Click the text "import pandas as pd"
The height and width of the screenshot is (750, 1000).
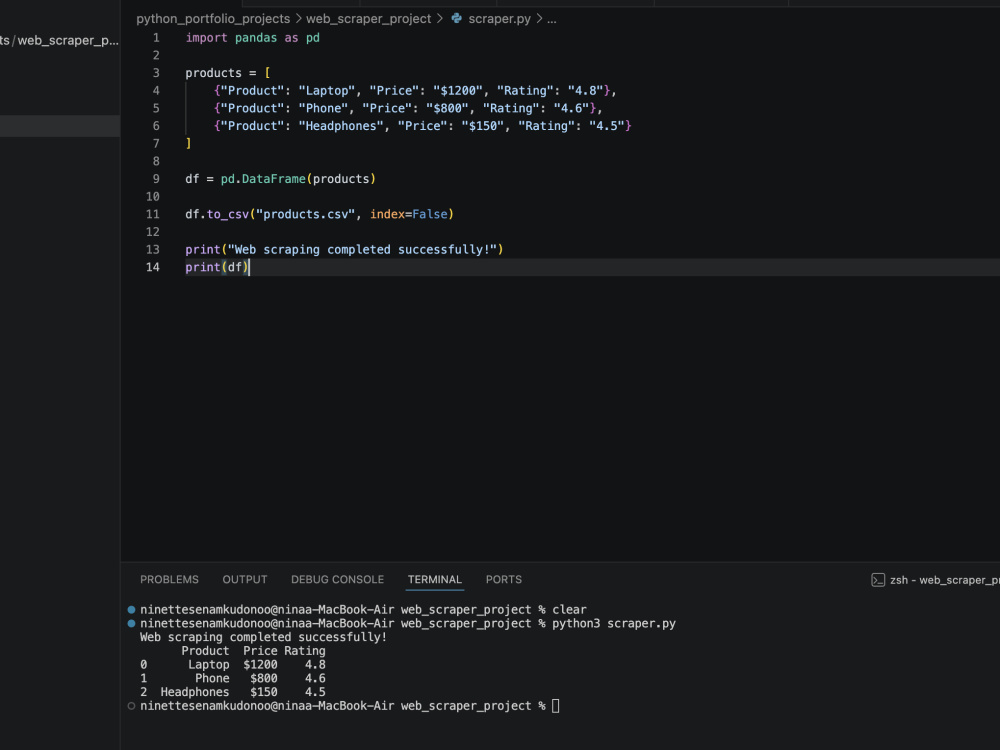pos(253,38)
